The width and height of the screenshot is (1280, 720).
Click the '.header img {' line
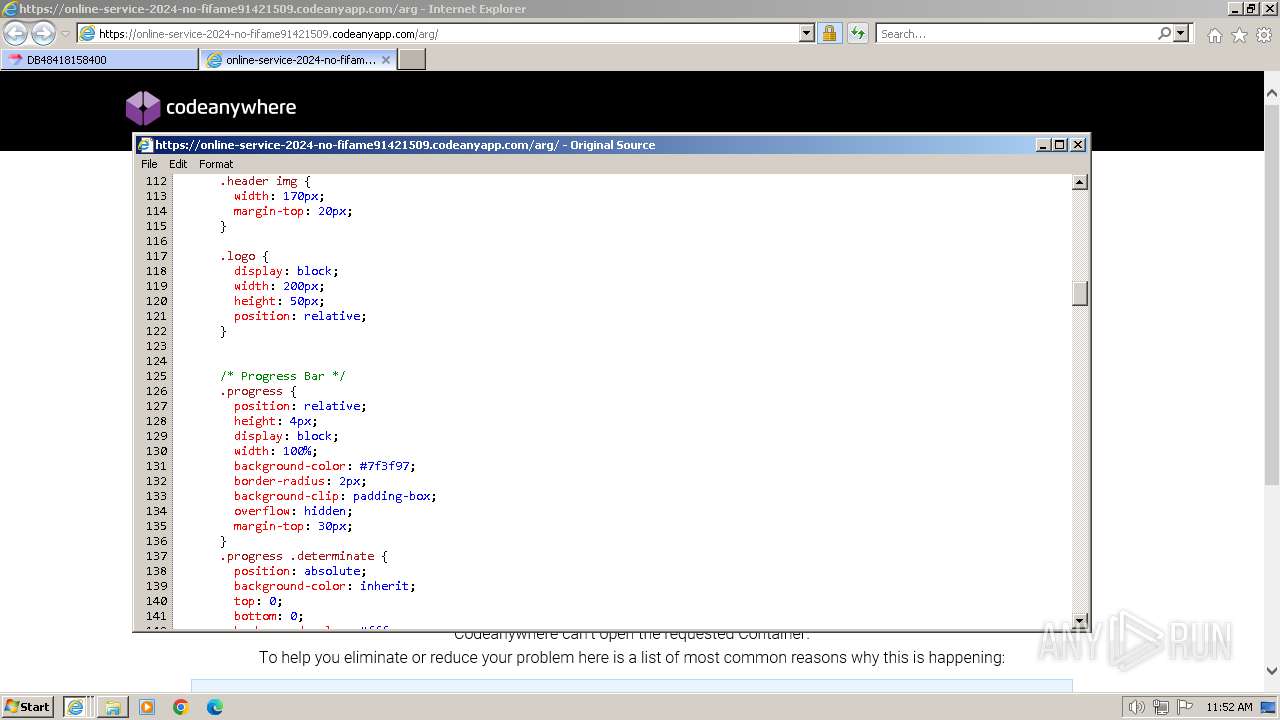(x=265, y=181)
